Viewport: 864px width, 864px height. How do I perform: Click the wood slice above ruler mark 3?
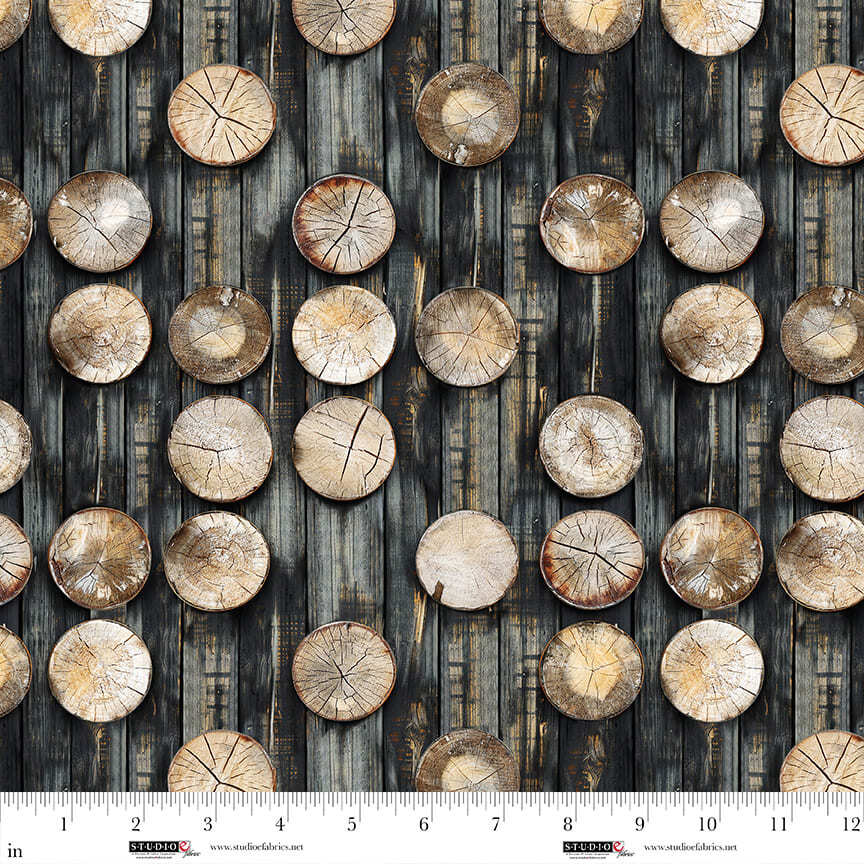pos(221,764)
